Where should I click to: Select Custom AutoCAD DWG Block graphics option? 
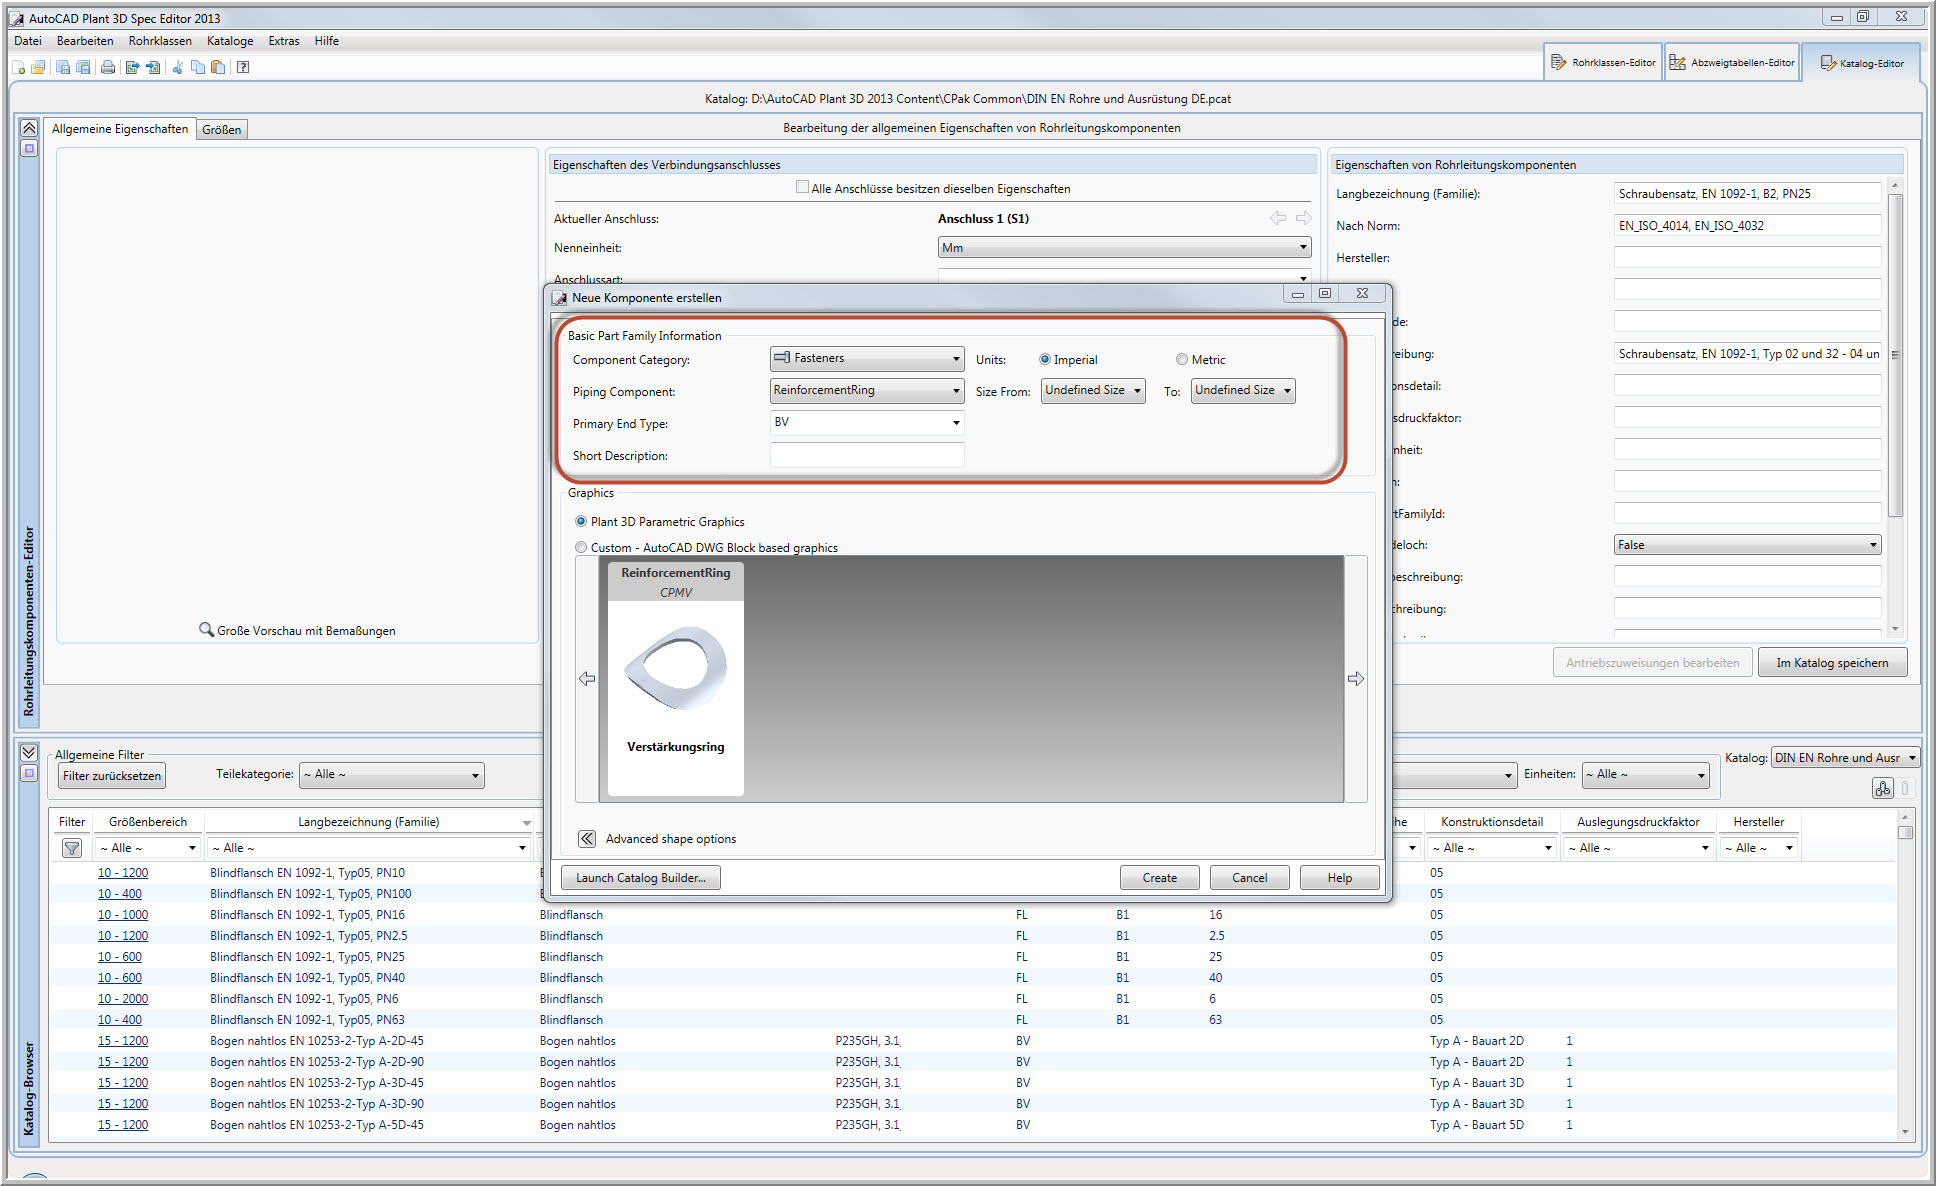(581, 548)
